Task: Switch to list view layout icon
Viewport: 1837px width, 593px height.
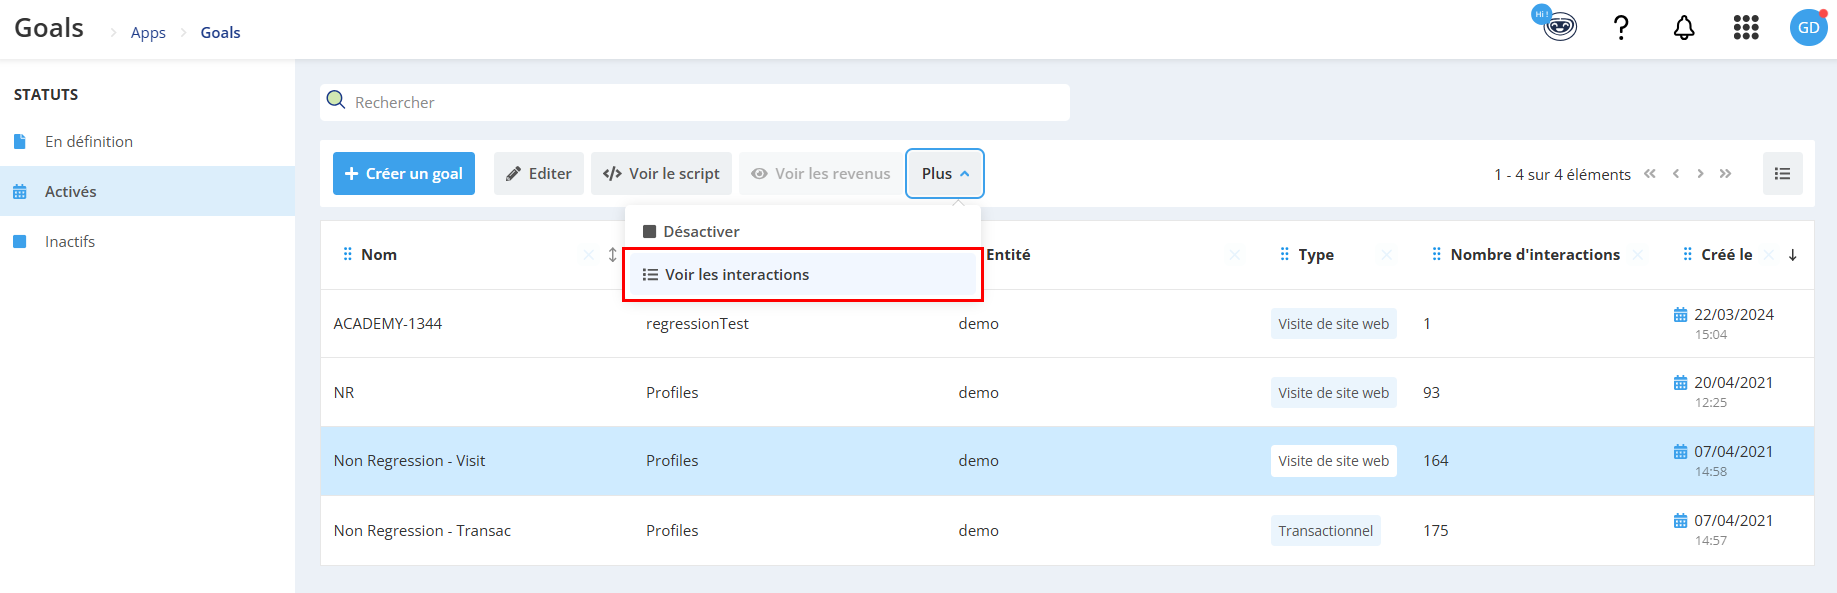Action: tap(1782, 173)
